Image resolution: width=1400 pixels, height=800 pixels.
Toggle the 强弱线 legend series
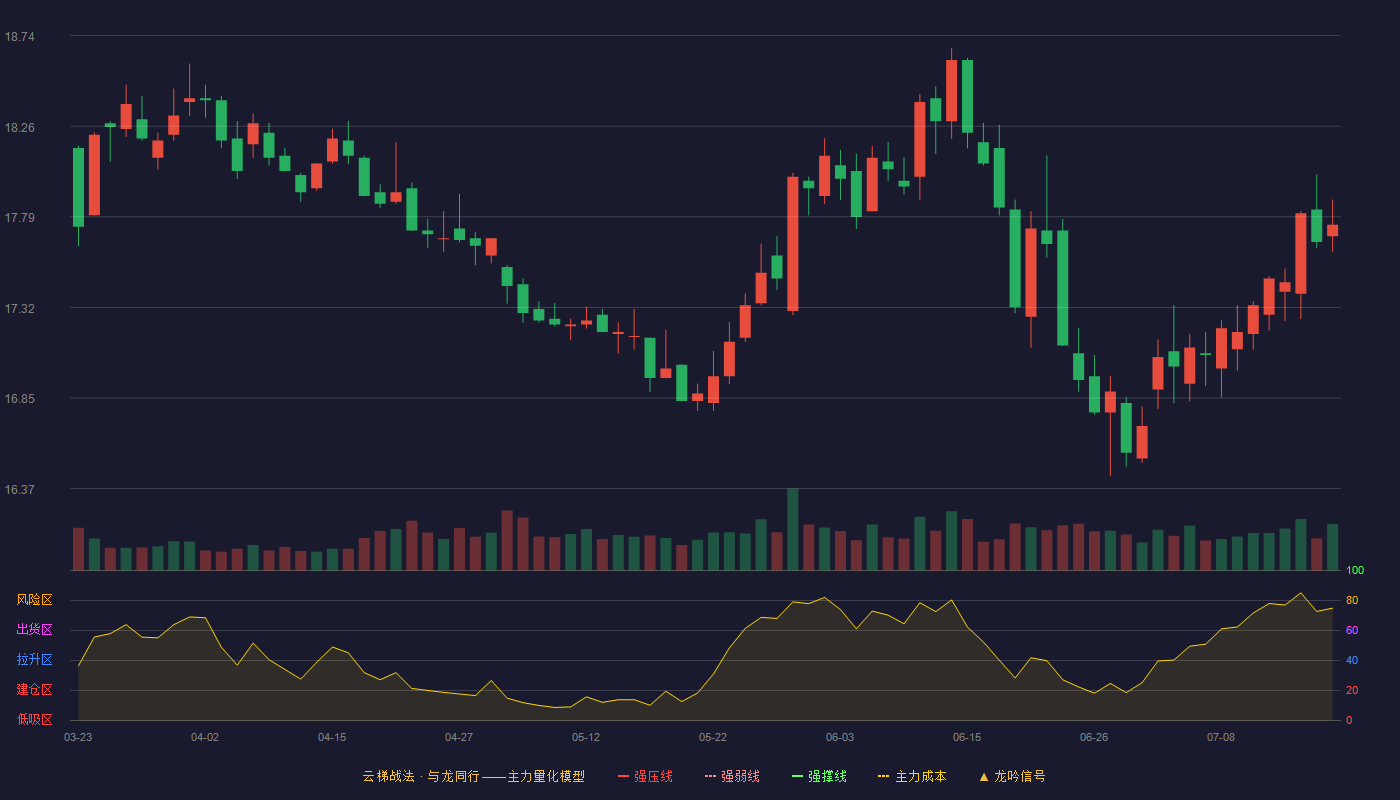coord(732,776)
